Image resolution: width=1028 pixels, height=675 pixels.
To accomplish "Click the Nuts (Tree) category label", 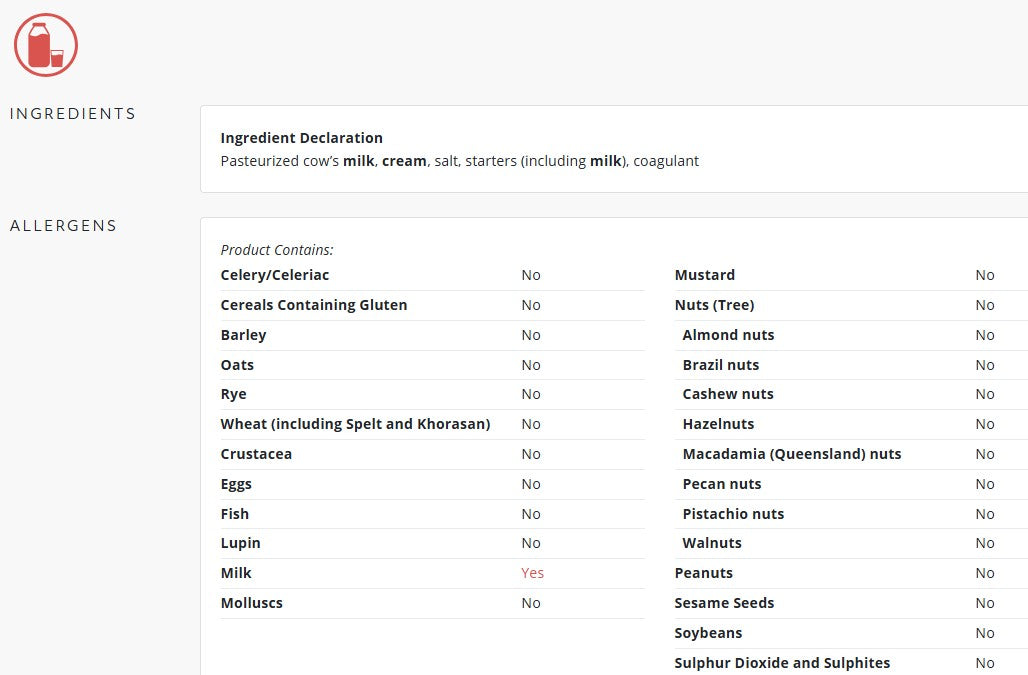I will 714,305.
